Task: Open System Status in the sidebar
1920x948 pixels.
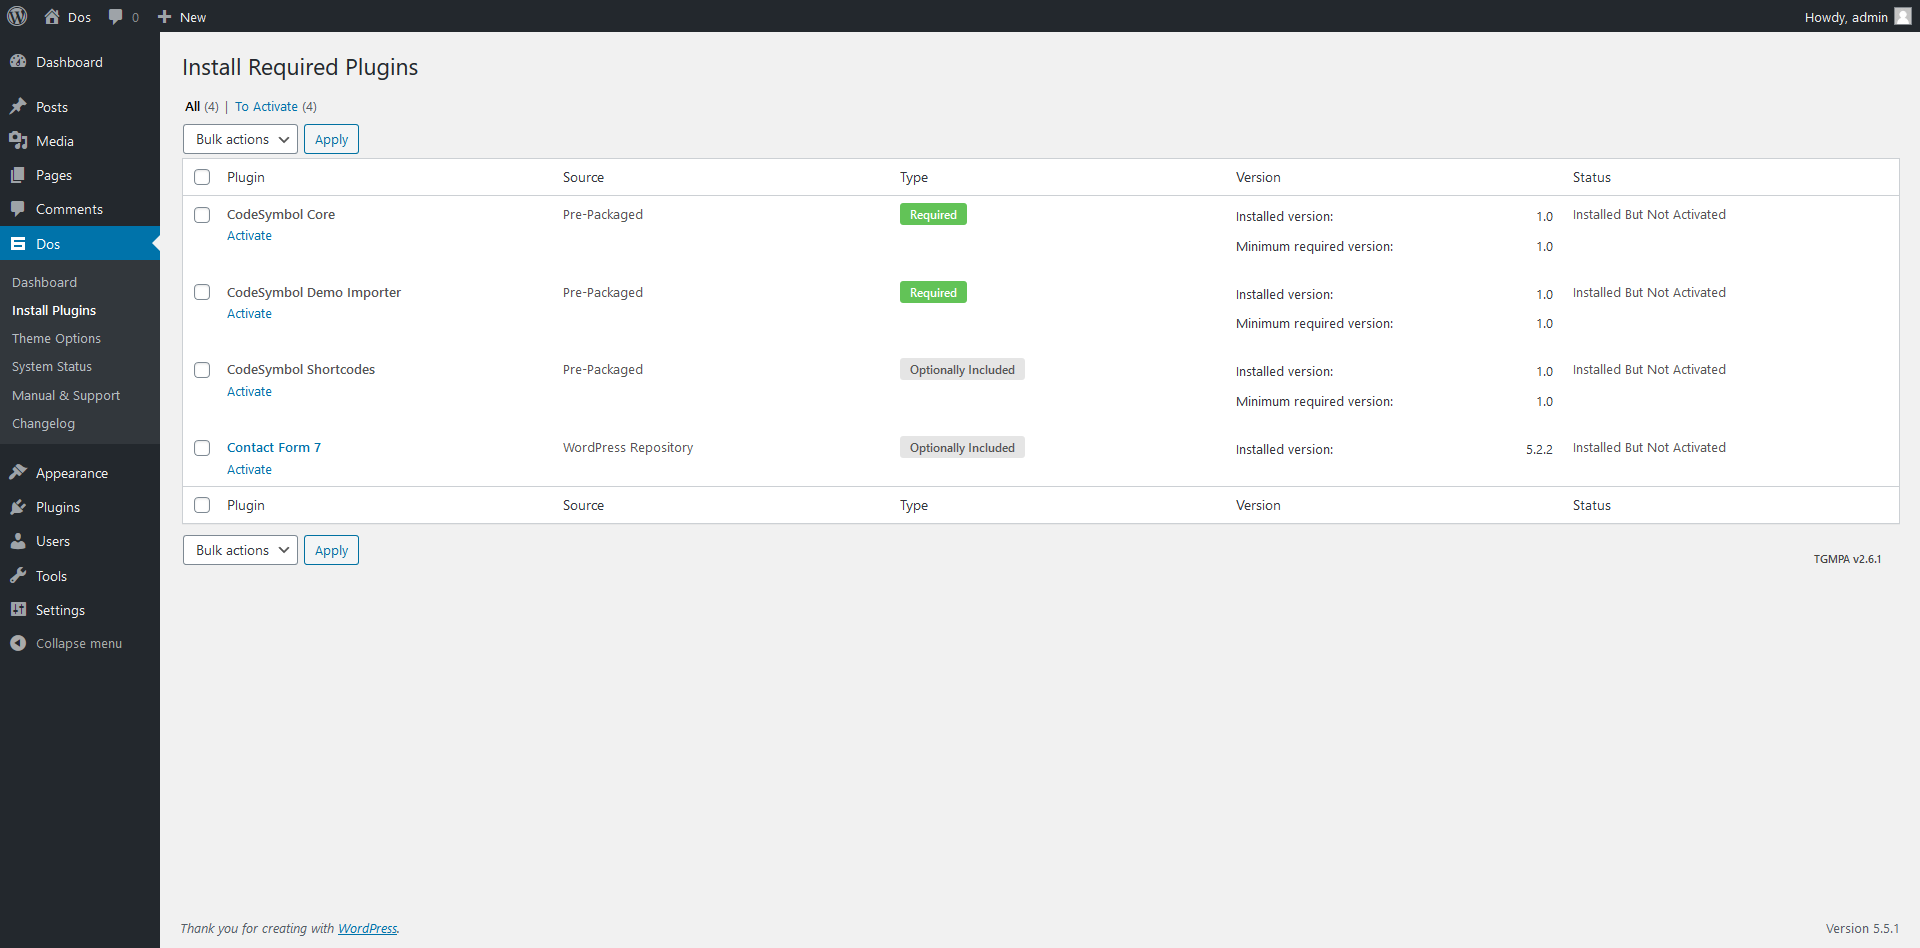Action: tap(52, 366)
